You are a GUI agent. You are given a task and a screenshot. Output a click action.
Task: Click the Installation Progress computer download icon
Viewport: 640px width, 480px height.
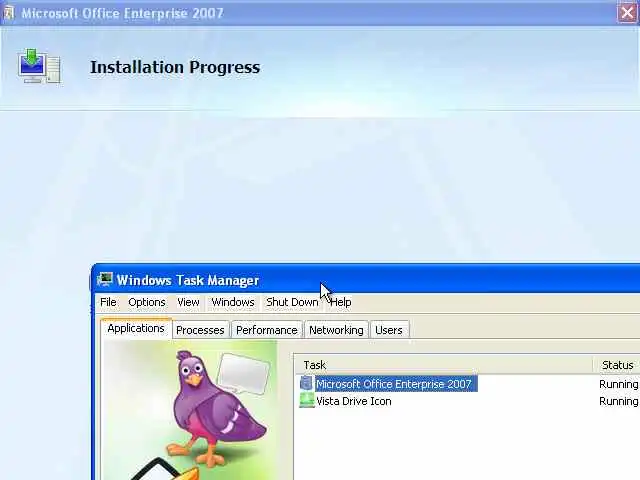(39, 66)
